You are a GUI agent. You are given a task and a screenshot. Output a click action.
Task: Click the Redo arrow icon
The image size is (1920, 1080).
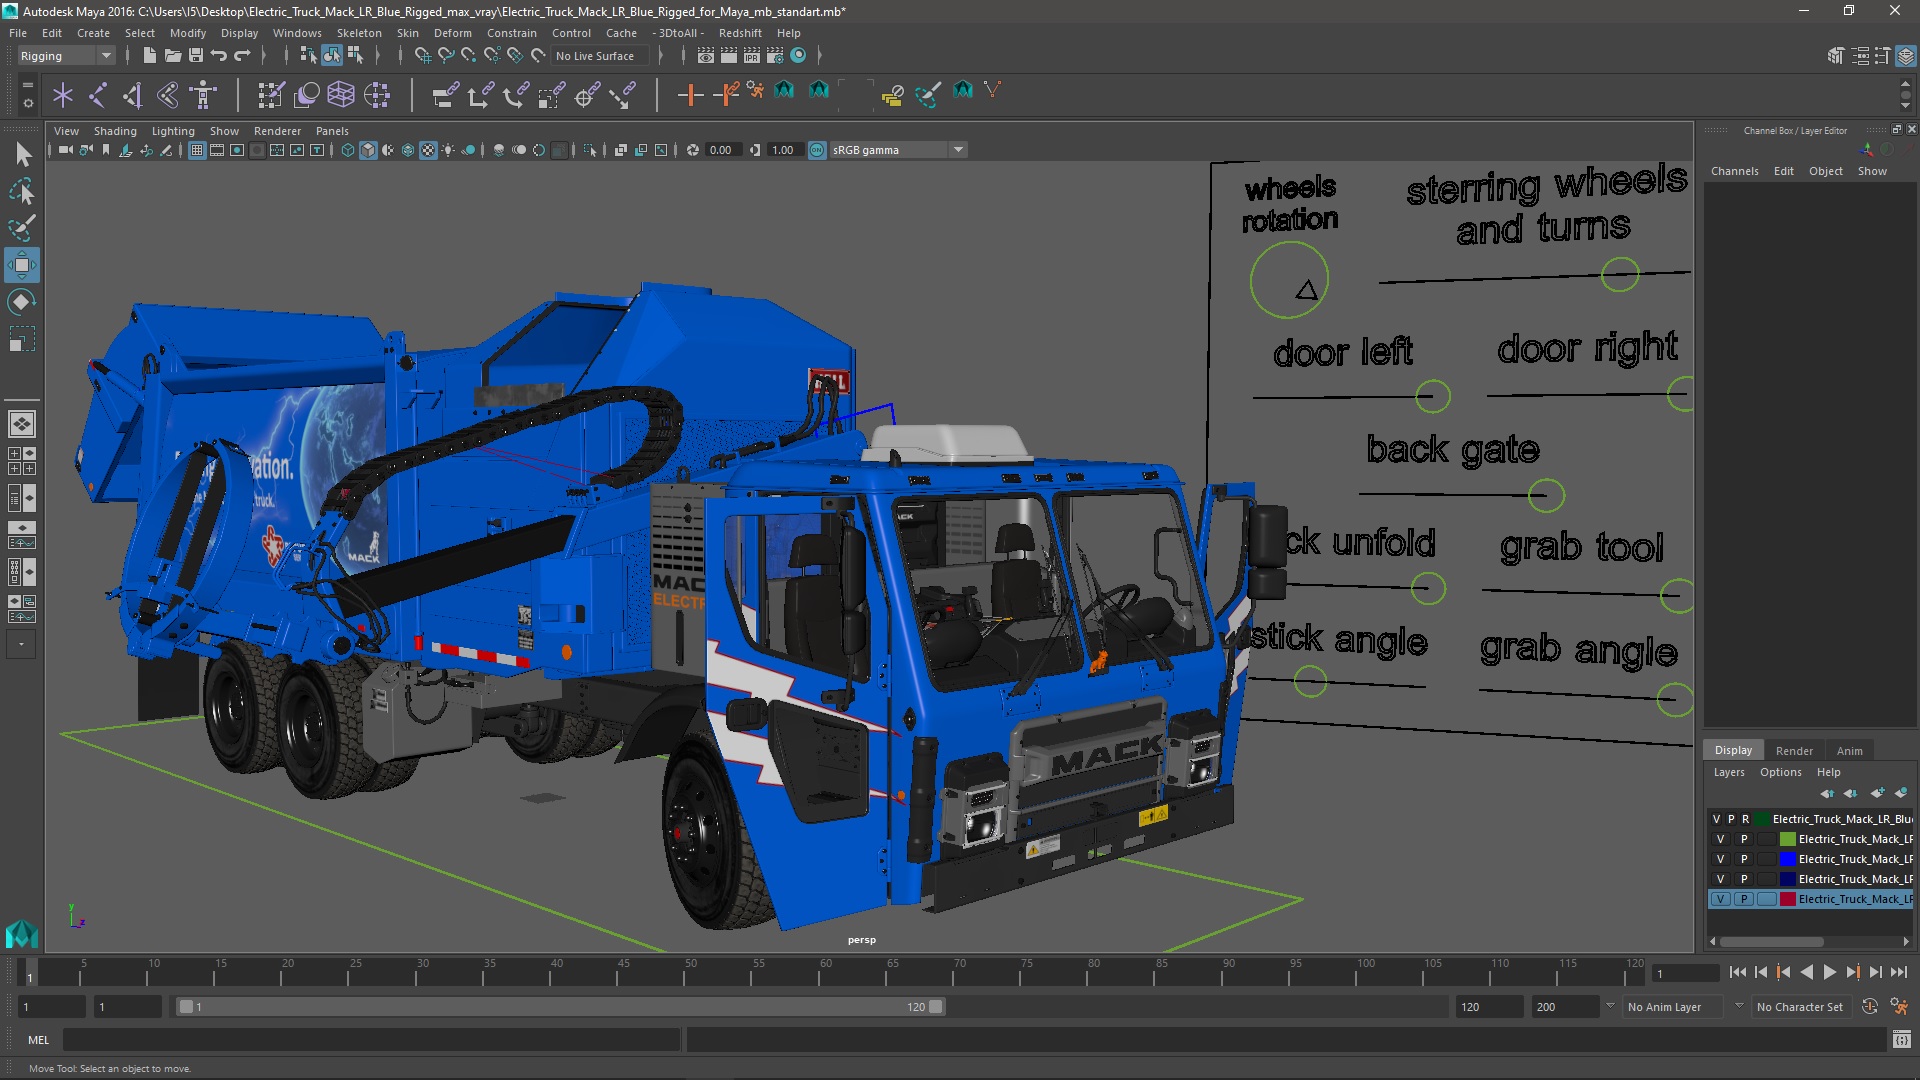[242, 56]
